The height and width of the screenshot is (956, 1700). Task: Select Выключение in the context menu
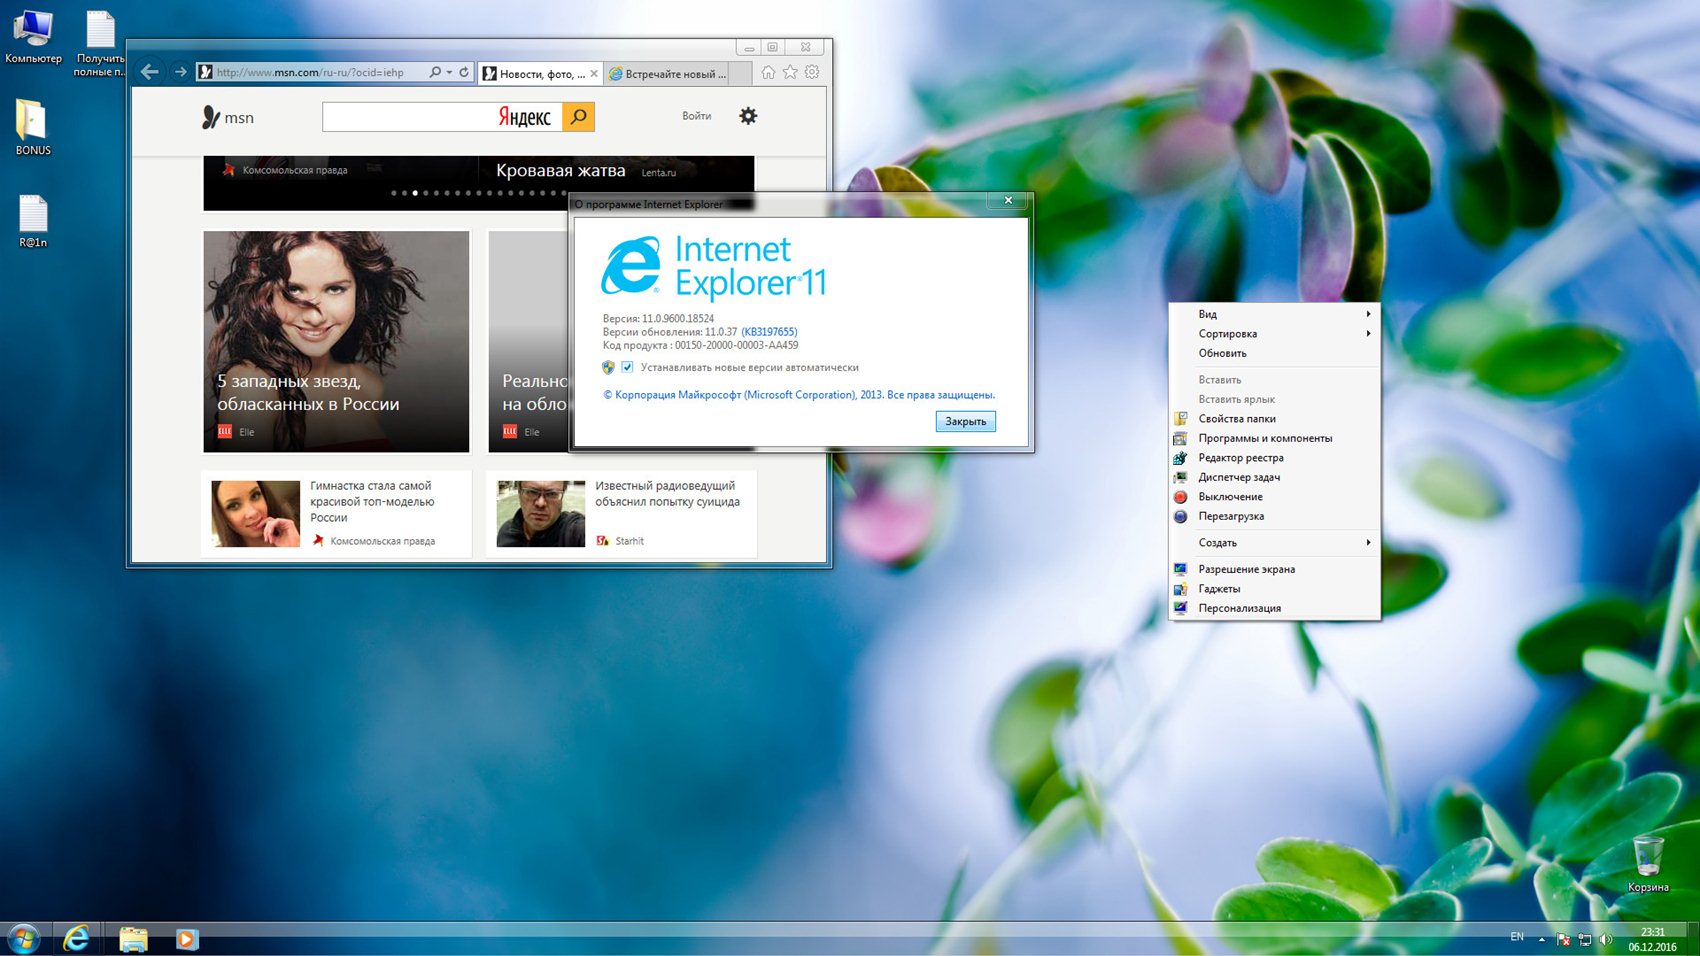pyautogui.click(x=1274, y=497)
